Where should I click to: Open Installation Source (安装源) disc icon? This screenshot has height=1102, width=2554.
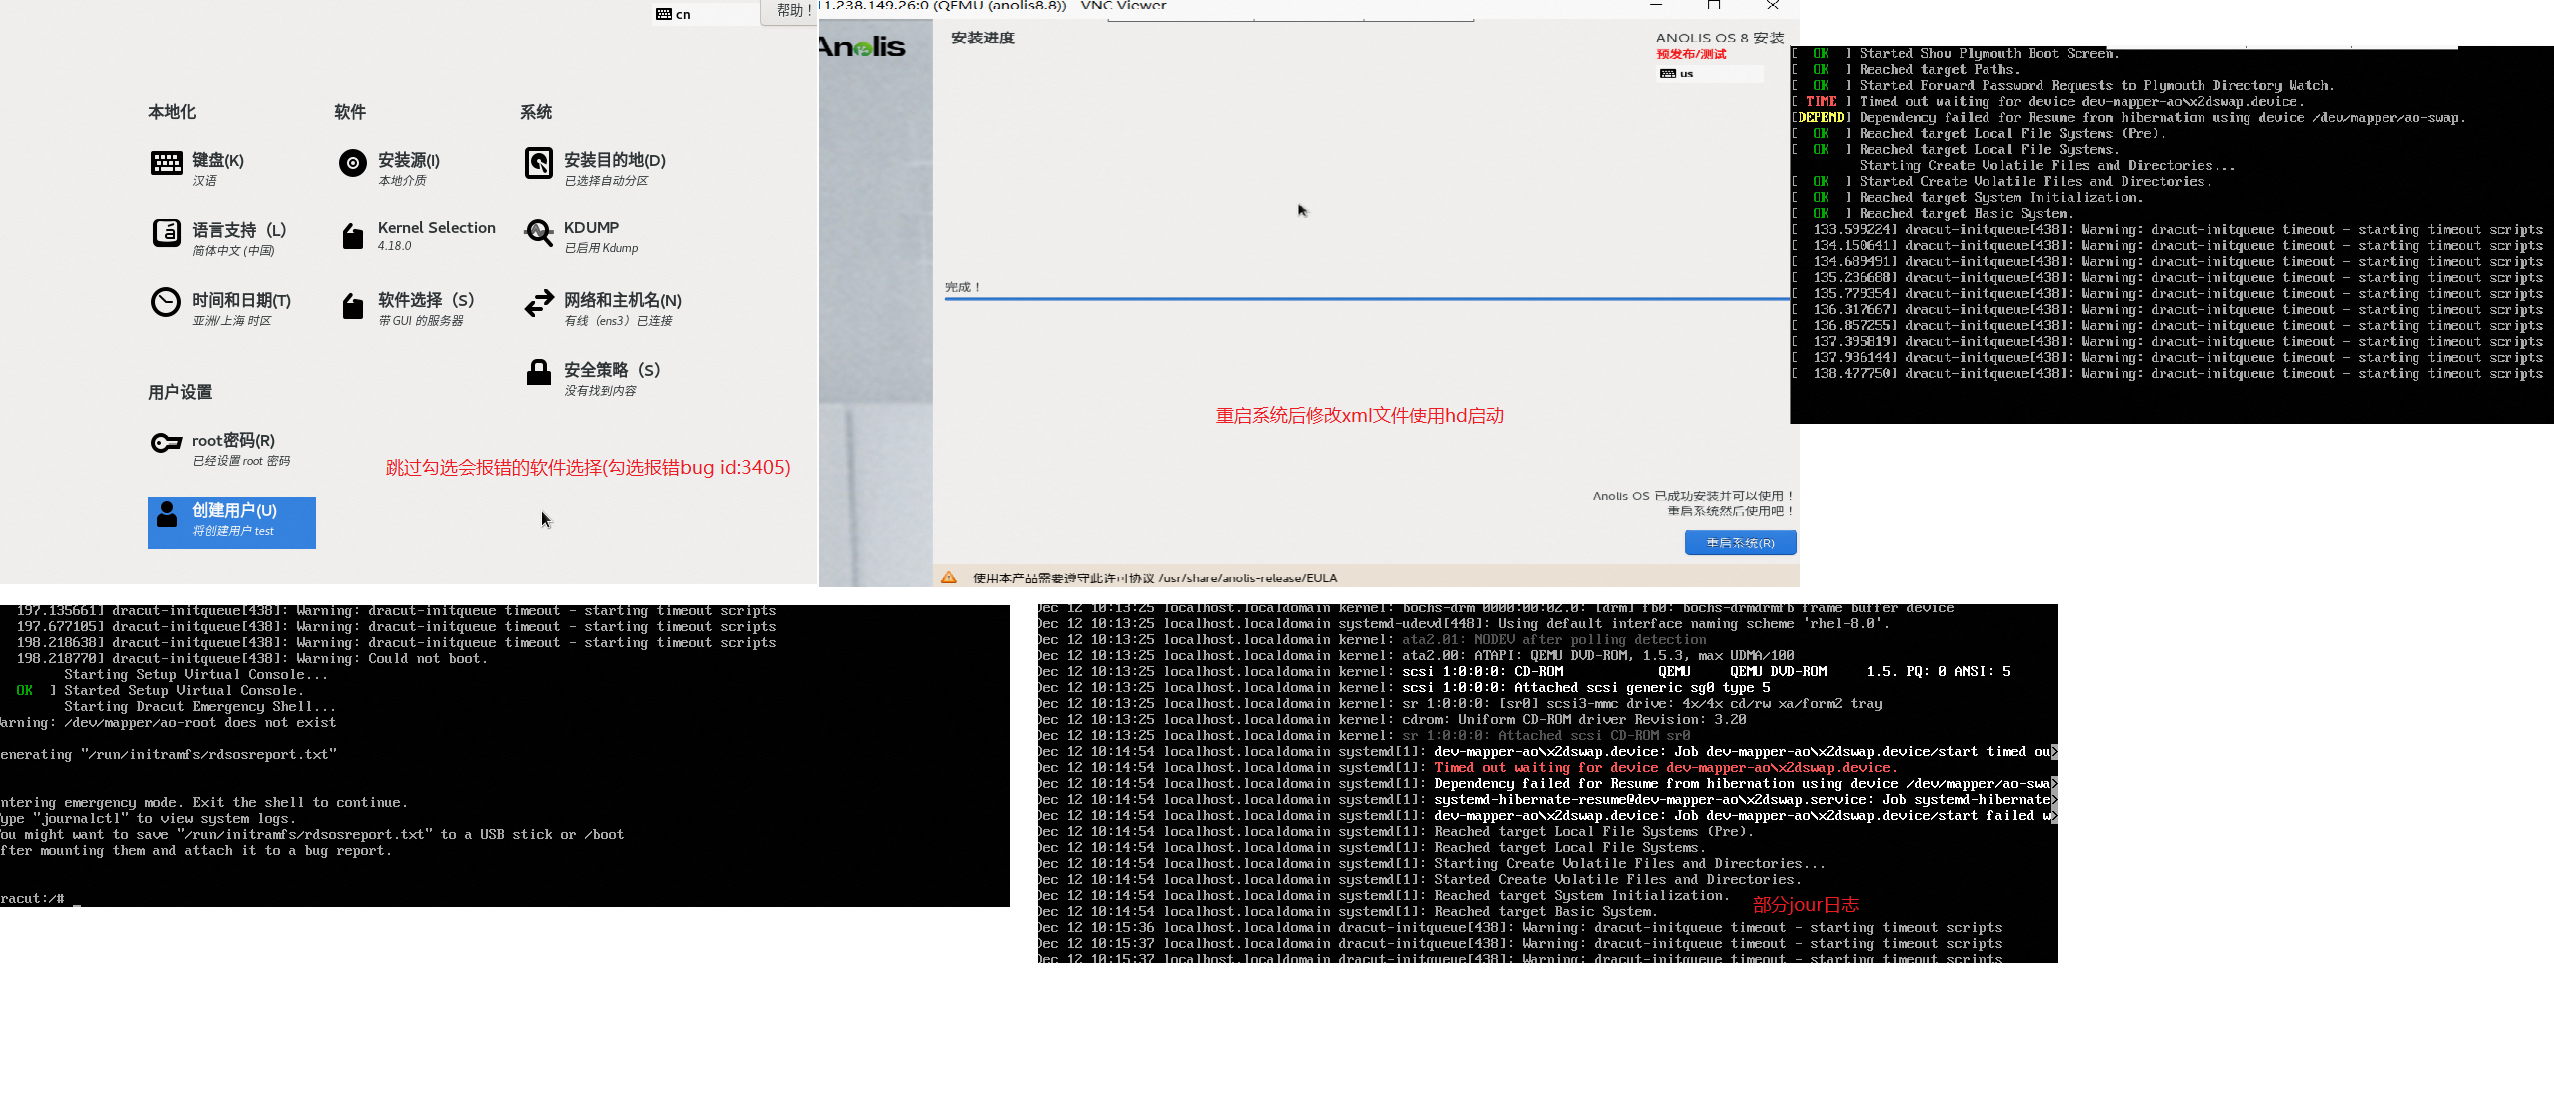coord(352,163)
